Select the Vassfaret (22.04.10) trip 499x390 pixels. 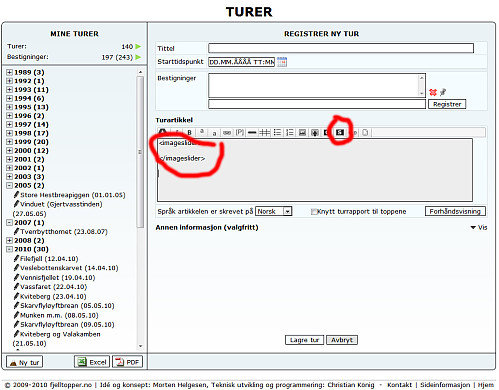coord(54,287)
